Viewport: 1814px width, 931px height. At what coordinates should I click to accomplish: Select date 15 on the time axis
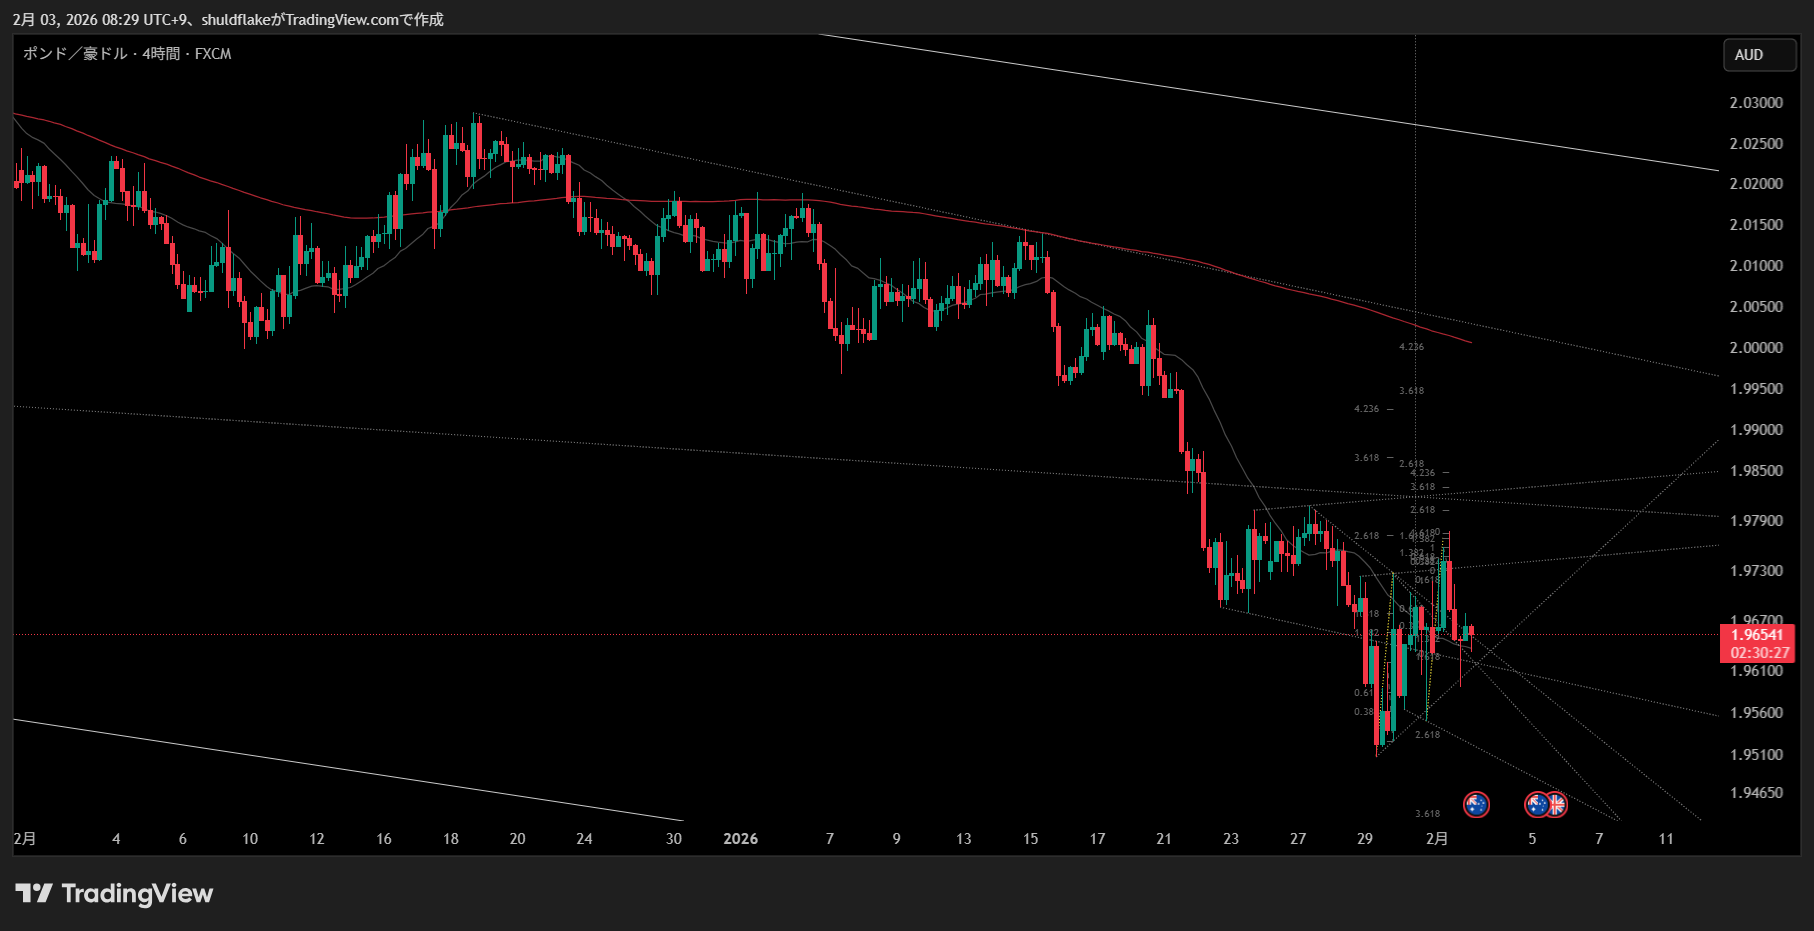point(1030,839)
